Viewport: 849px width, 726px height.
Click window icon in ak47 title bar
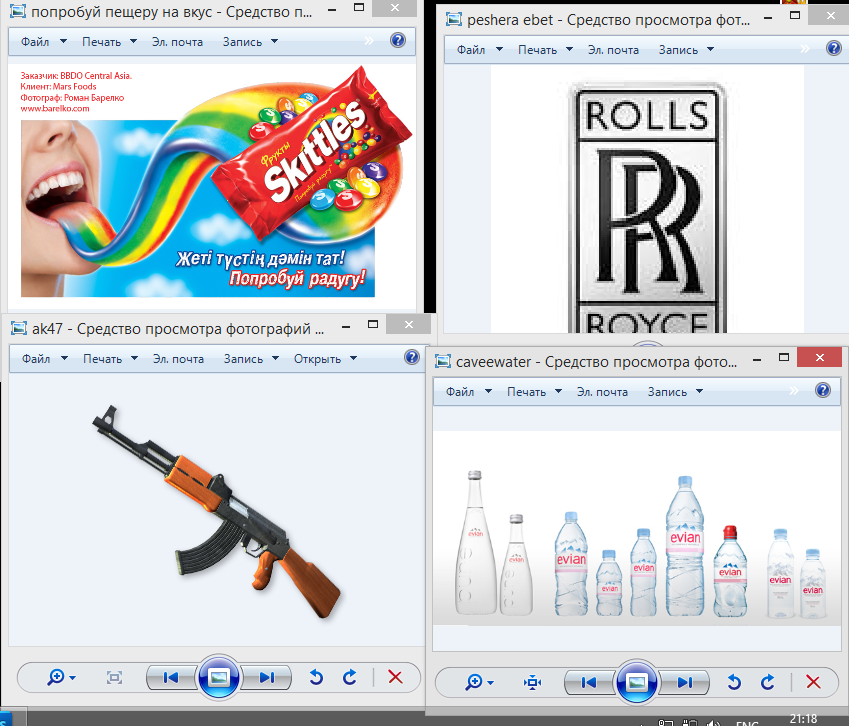(19, 328)
